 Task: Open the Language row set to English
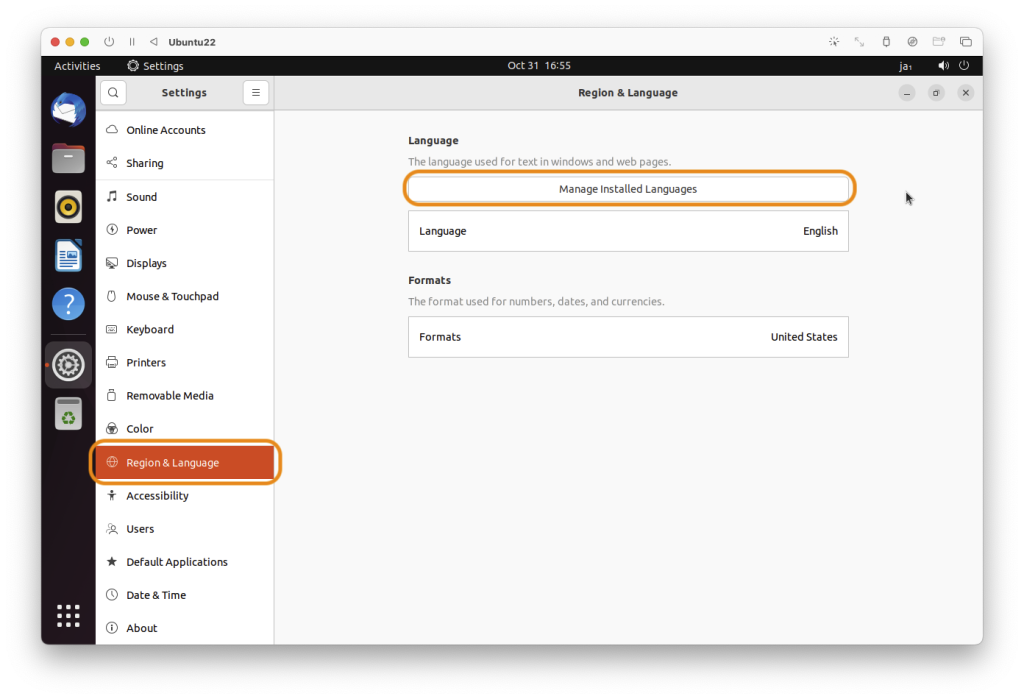(x=628, y=231)
